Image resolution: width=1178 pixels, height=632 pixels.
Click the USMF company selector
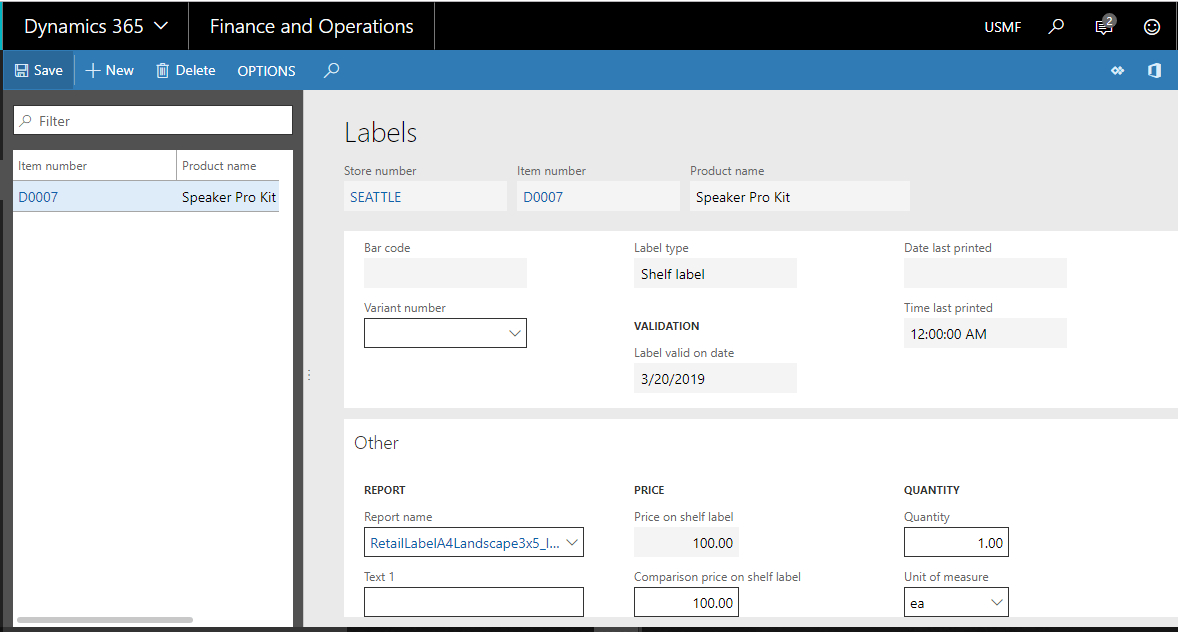tap(1003, 27)
